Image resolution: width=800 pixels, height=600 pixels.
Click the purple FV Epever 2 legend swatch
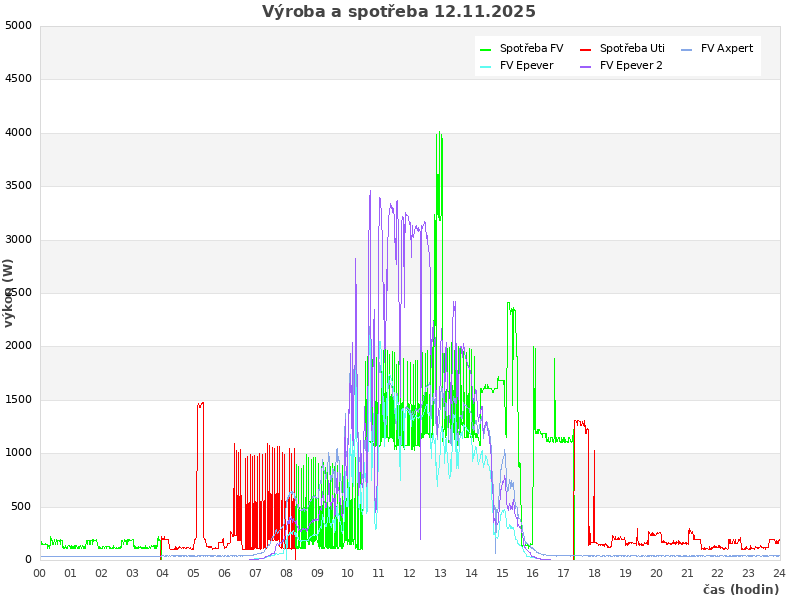pos(586,66)
